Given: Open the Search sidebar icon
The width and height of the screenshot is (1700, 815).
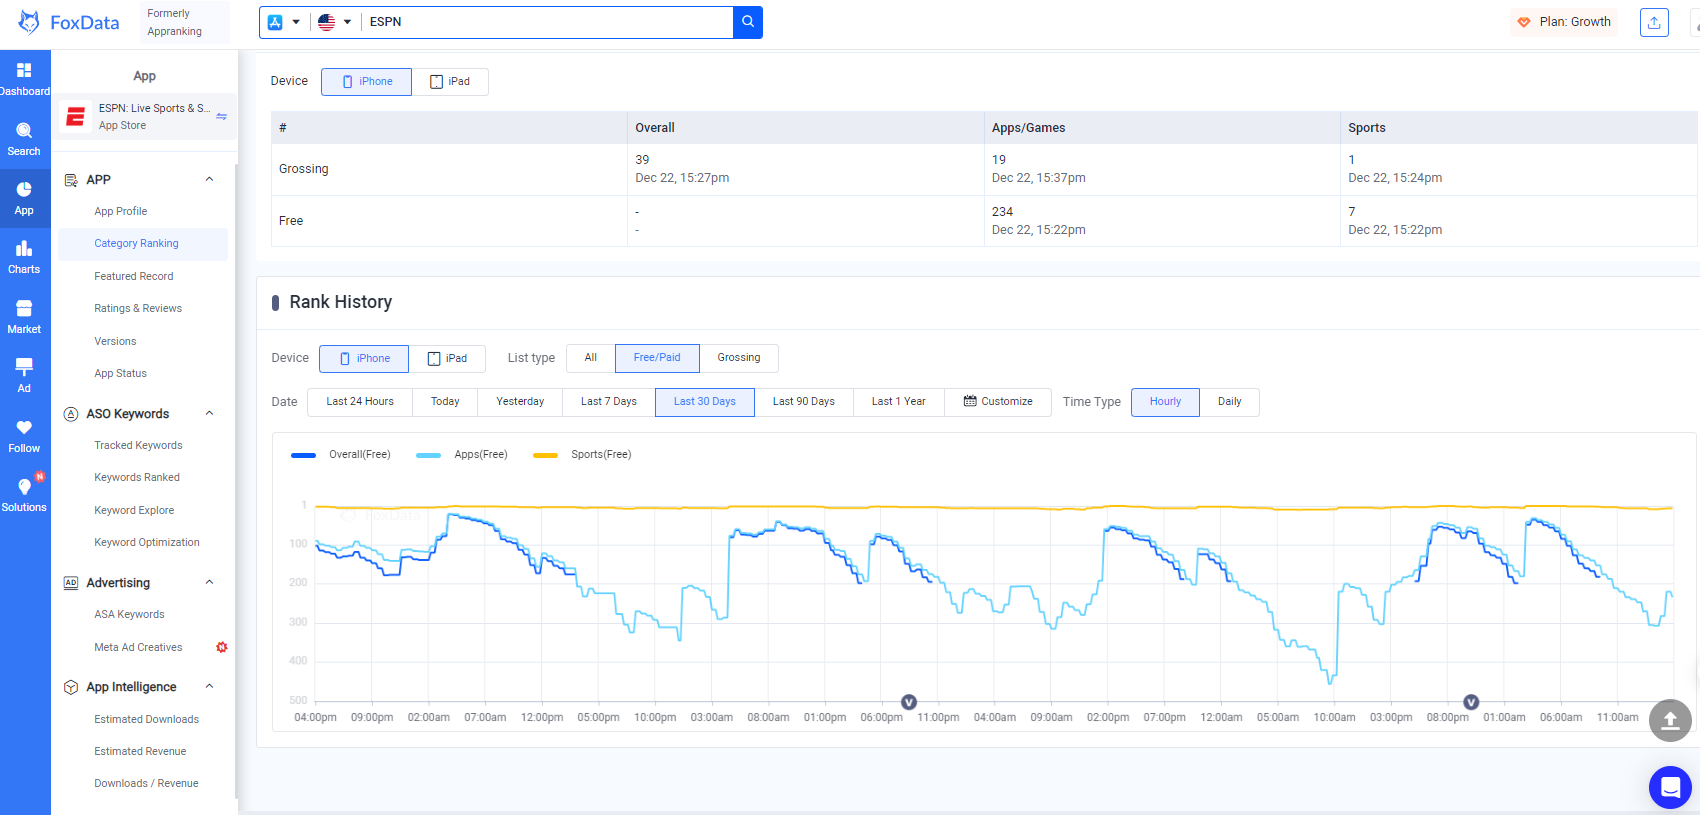Looking at the screenshot, I should (x=24, y=139).
